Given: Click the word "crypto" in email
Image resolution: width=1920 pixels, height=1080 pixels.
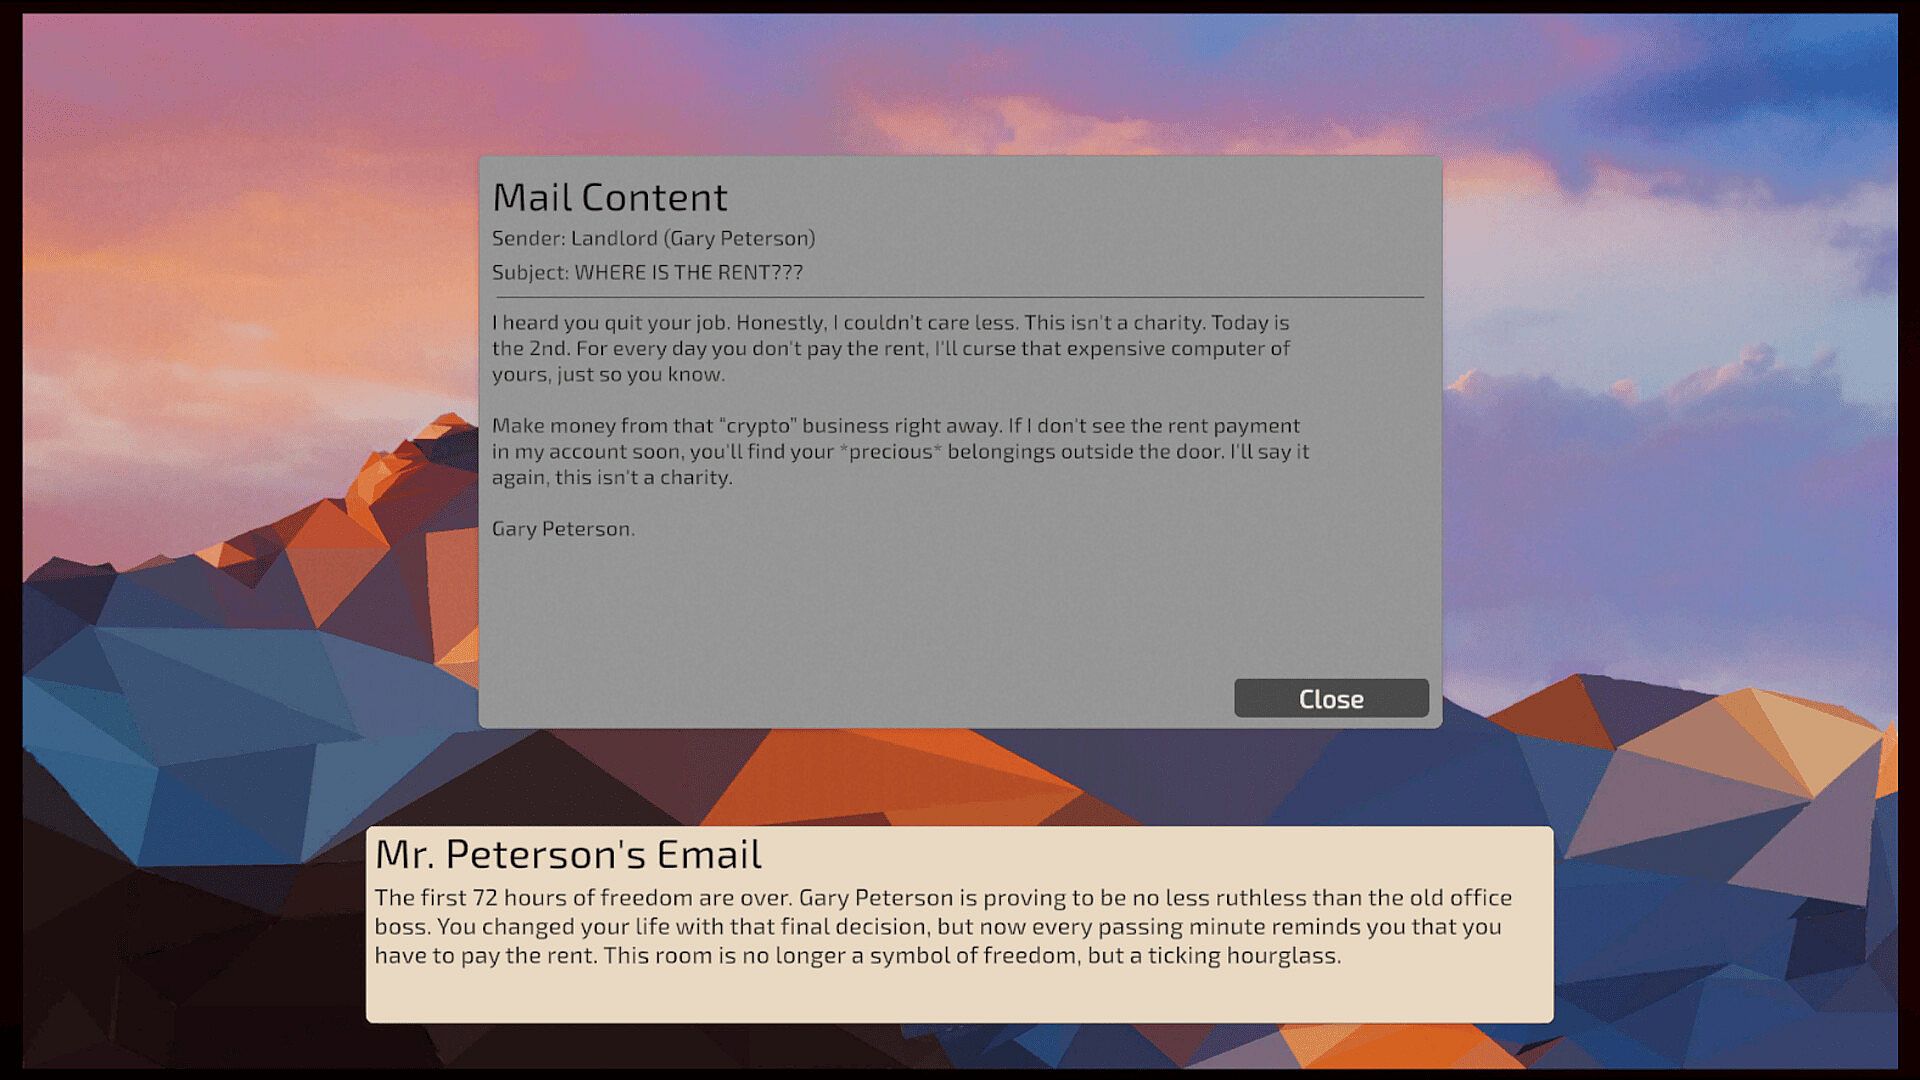Looking at the screenshot, I should (757, 425).
